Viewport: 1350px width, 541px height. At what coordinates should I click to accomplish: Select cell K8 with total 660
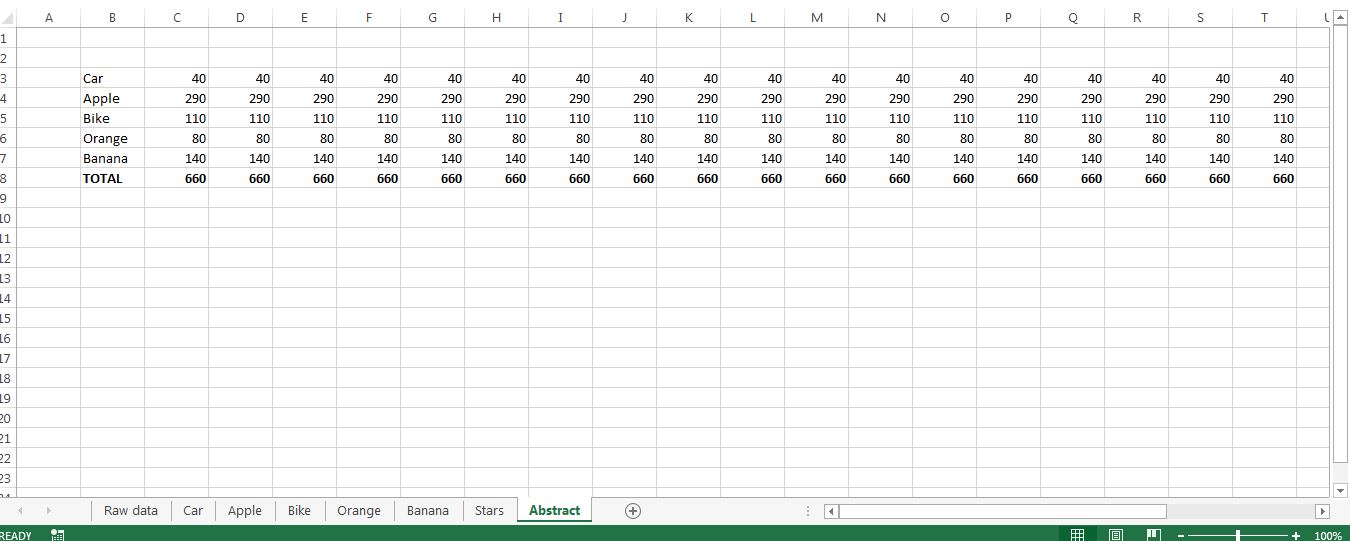click(688, 178)
